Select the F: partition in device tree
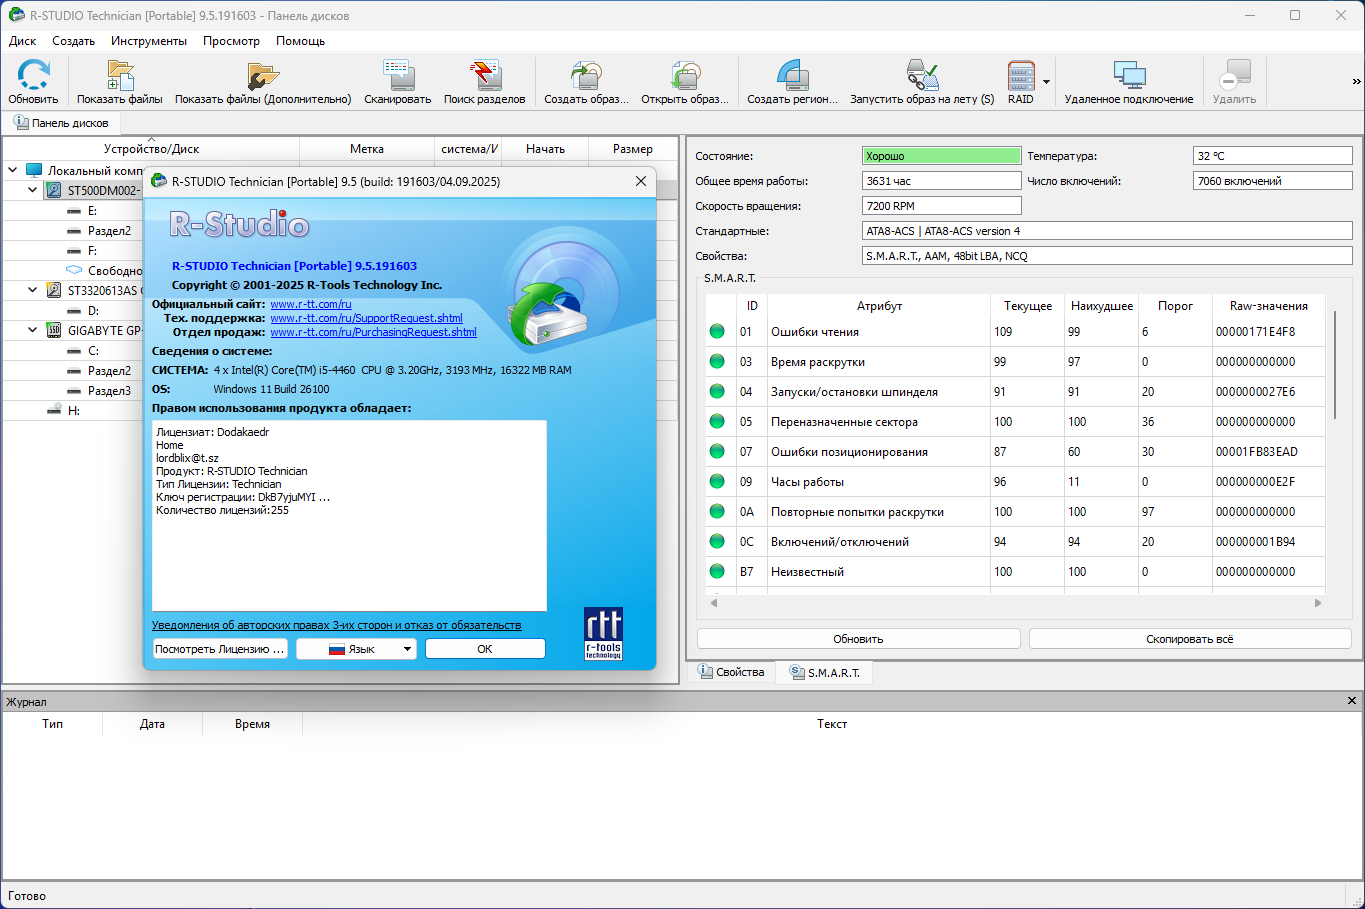The height and width of the screenshot is (909, 1365). click(x=92, y=251)
